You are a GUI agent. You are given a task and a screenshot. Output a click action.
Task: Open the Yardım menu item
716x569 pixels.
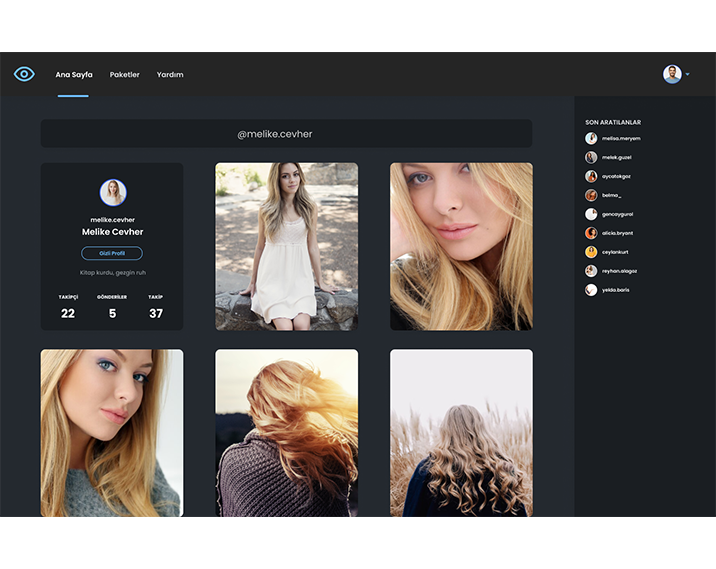pyautogui.click(x=170, y=75)
